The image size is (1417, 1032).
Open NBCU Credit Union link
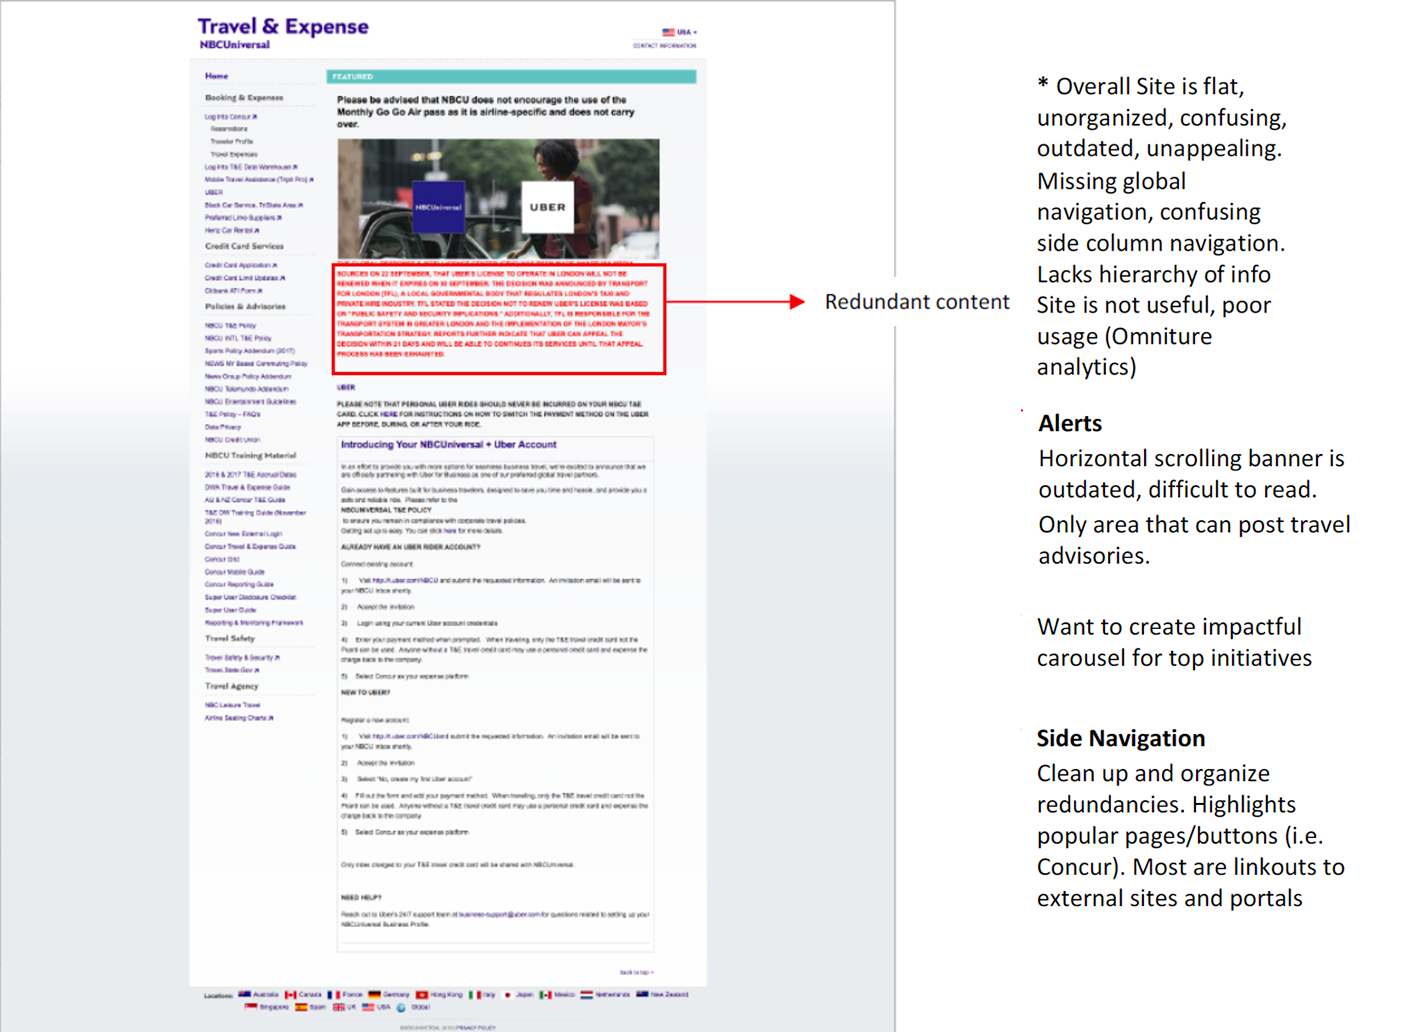232,440
